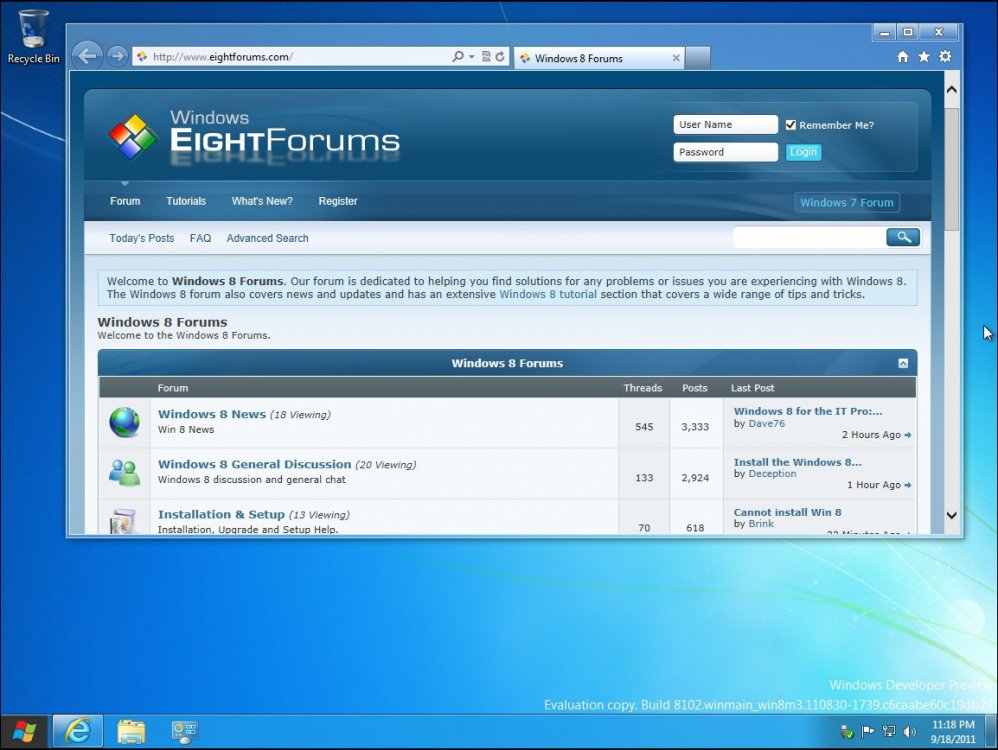This screenshot has width=998, height=750.
Task: Click the Home icon in browser toolbar
Action: 903,57
